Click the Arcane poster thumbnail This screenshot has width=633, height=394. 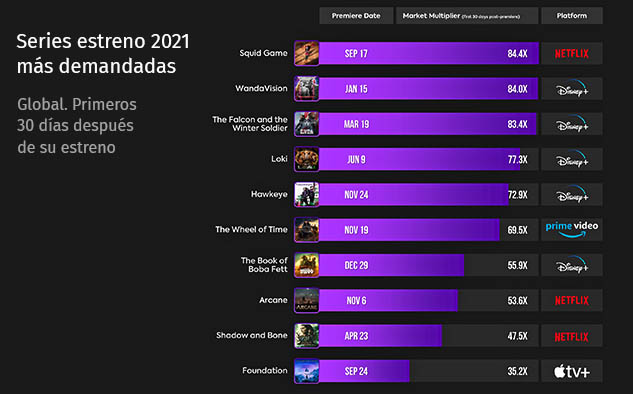(306, 300)
